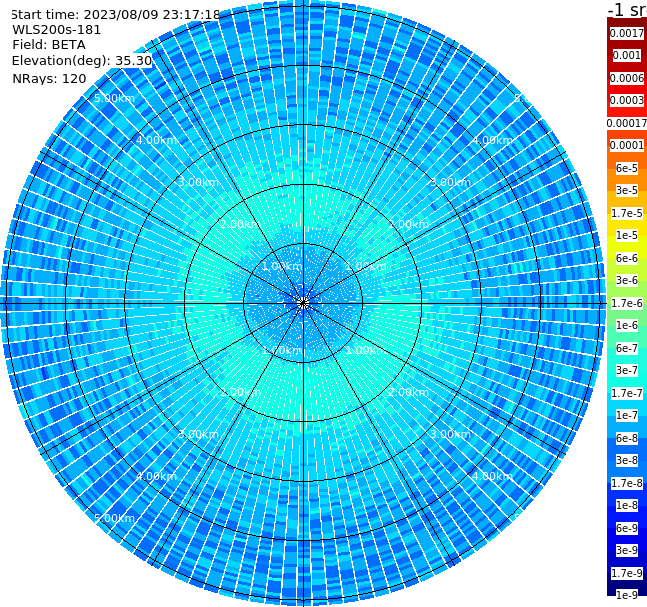The width and height of the screenshot is (647, 607).
Task: Click the 3e-6 colorbar label
Action: pyautogui.click(x=627, y=280)
